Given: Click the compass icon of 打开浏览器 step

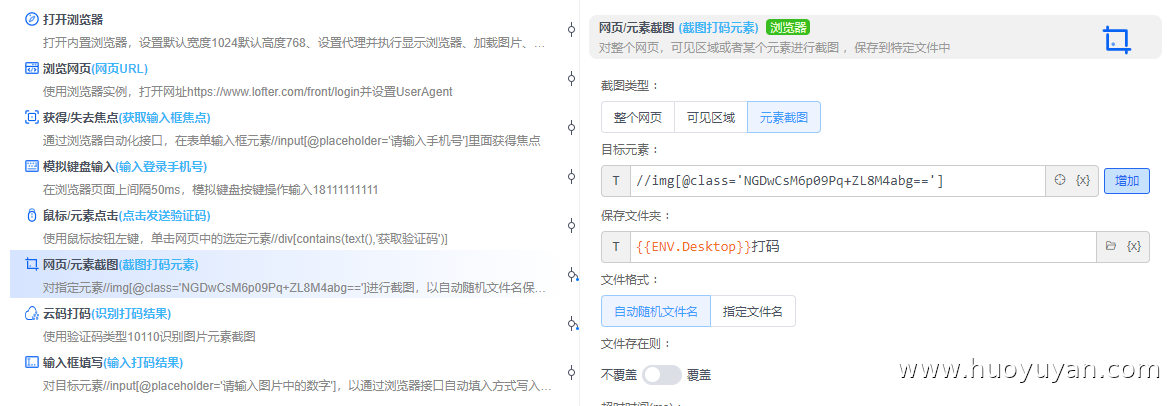Looking at the screenshot, I should [31, 19].
